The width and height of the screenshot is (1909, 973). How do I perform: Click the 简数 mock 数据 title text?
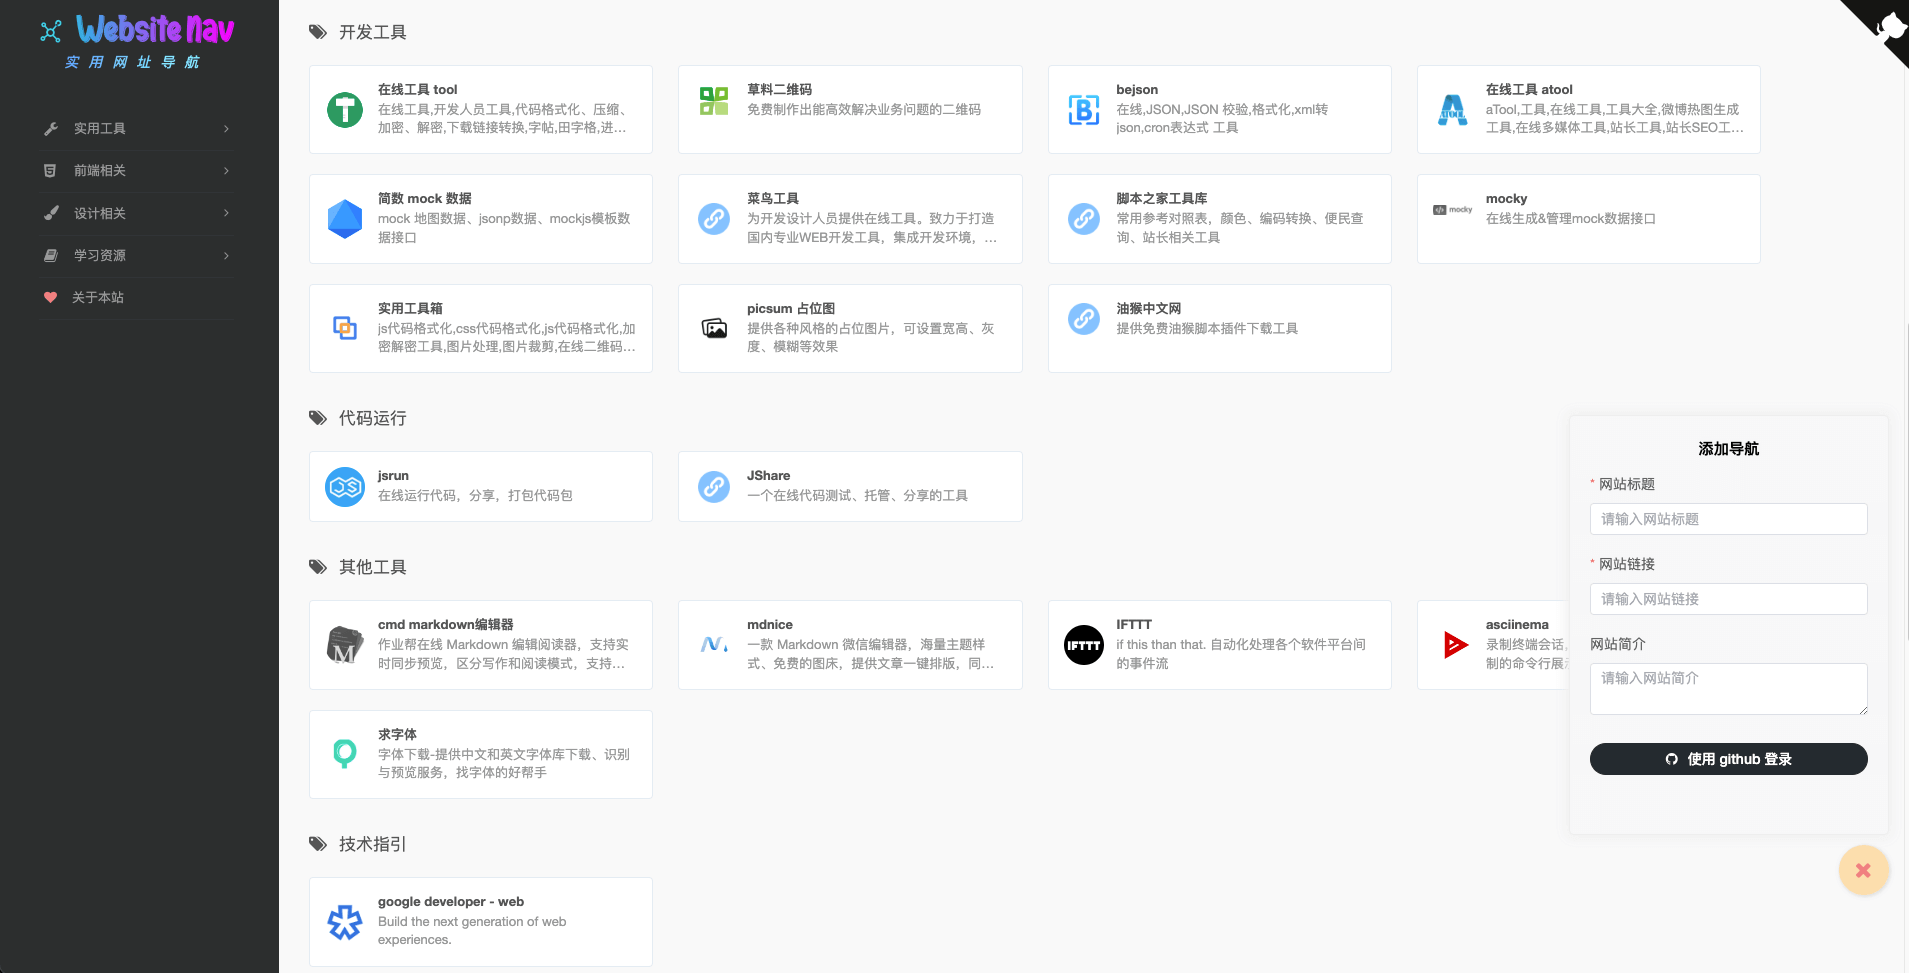[424, 199]
